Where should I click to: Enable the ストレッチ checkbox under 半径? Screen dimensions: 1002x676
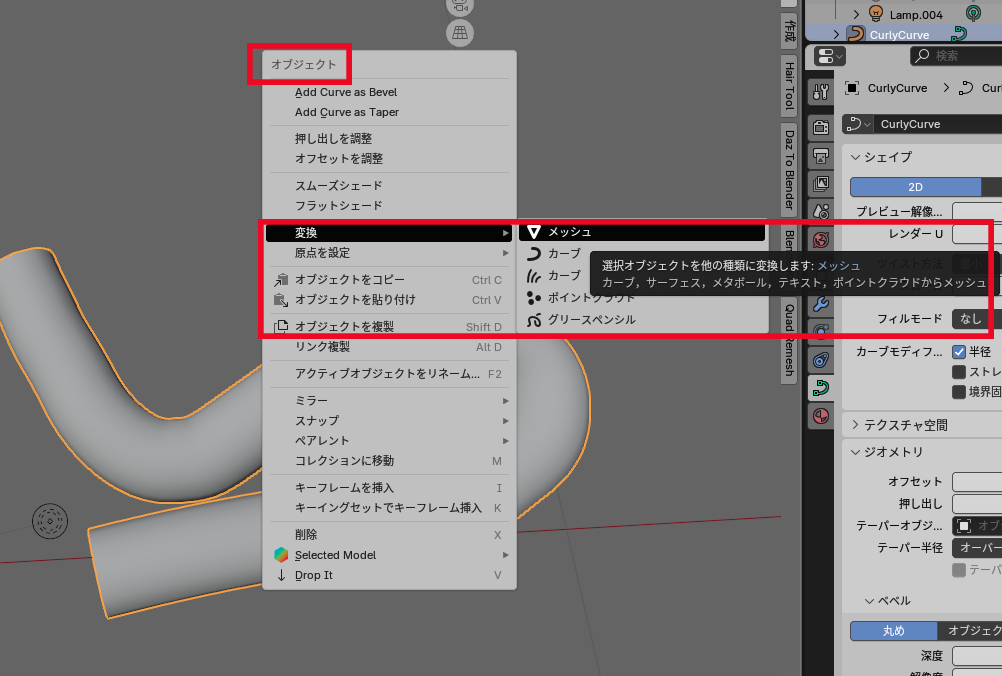click(x=959, y=372)
